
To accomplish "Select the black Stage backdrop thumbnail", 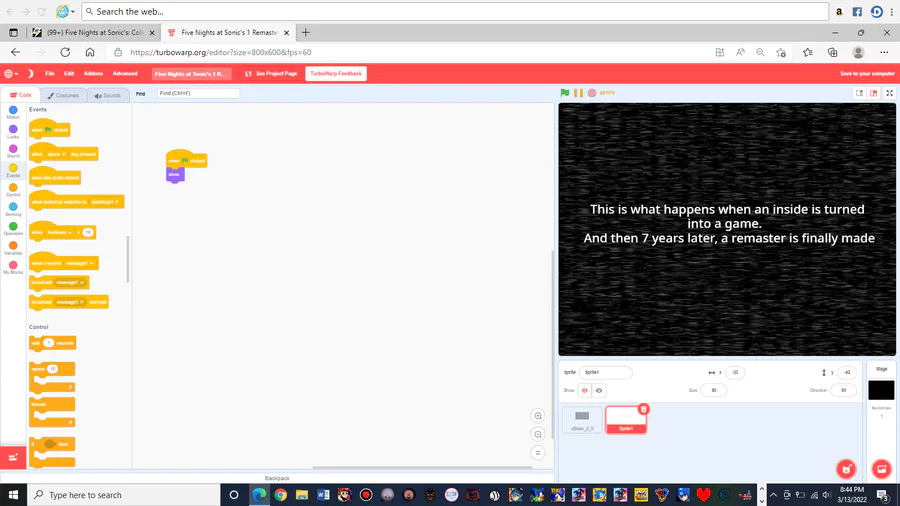I will point(881,390).
